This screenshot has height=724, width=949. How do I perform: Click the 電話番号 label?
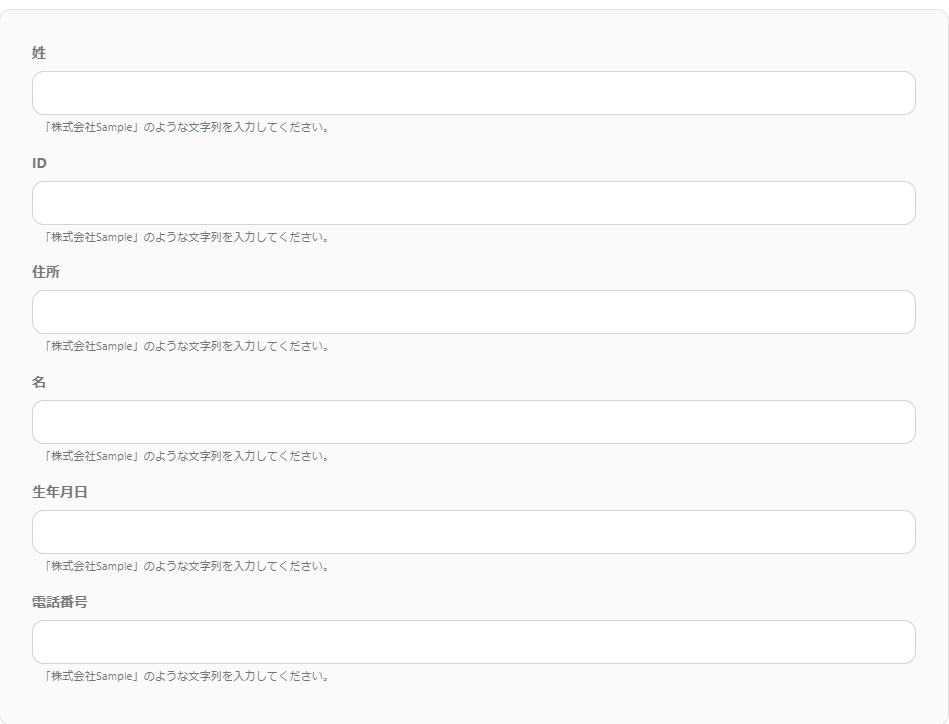click(x=60, y=602)
